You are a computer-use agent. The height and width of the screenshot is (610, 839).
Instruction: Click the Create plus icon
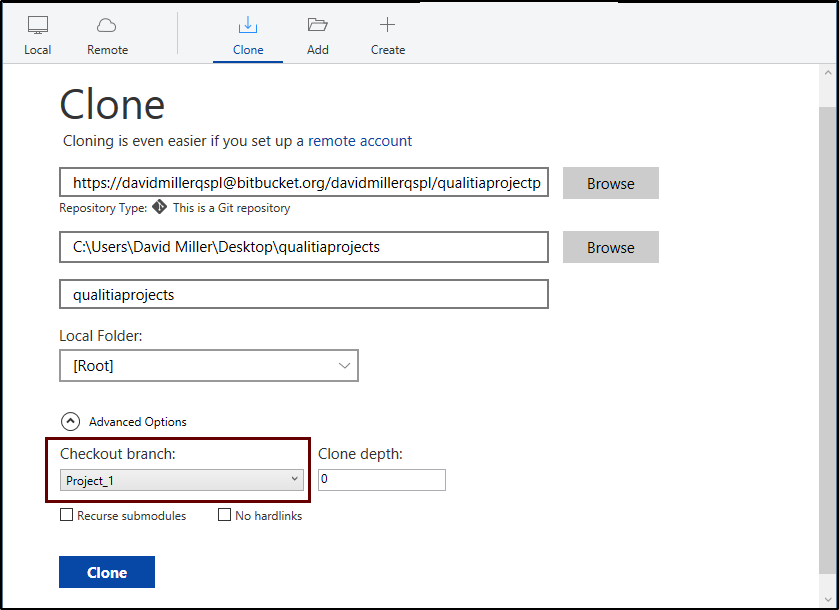point(388,26)
